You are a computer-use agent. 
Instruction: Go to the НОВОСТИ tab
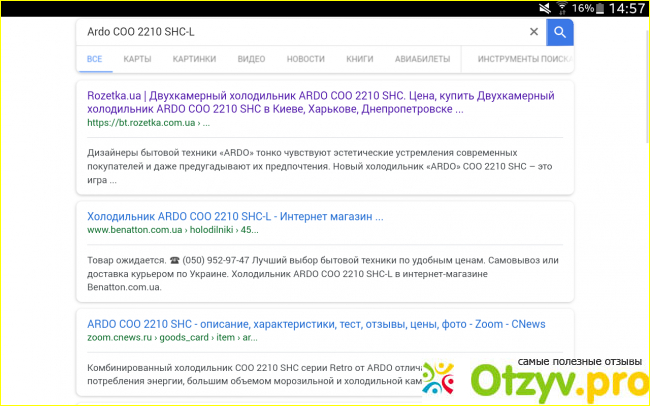coord(305,59)
